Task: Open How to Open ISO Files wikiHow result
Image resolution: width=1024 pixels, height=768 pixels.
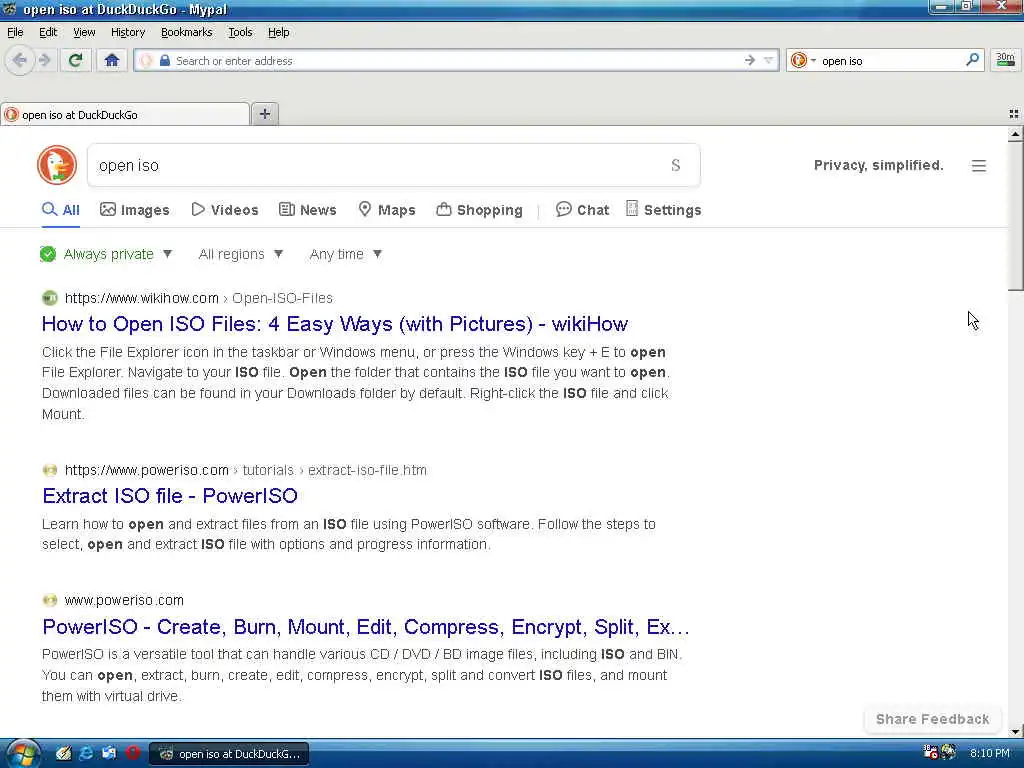Action: [334, 324]
